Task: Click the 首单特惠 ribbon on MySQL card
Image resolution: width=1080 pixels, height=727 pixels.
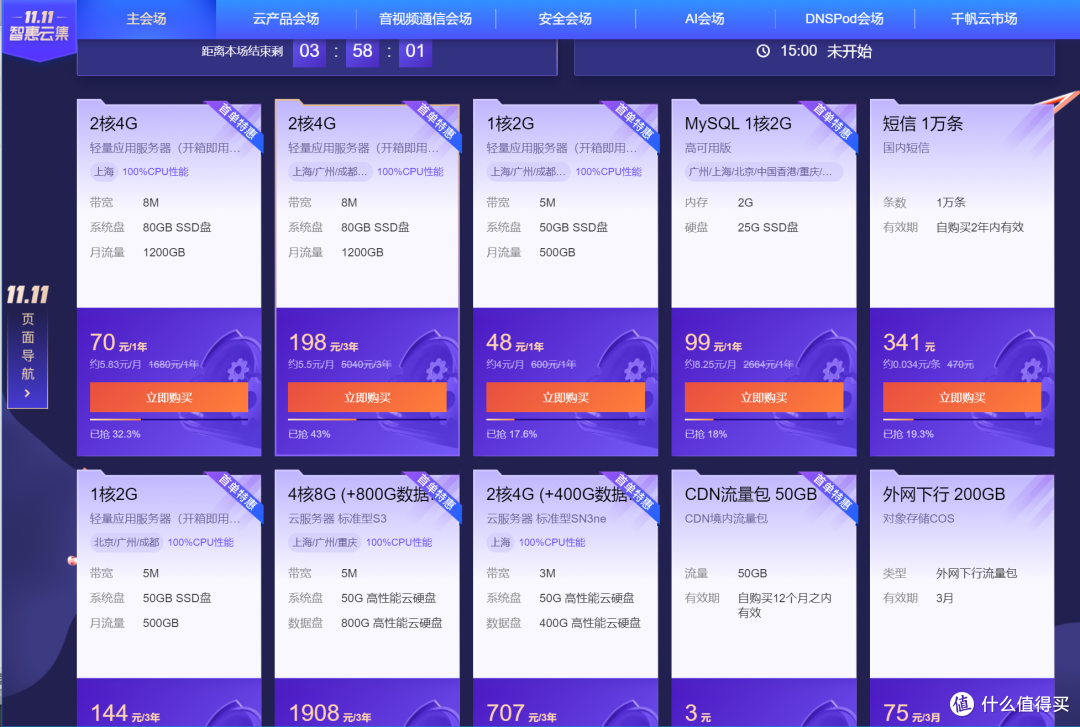Action: pos(832,122)
